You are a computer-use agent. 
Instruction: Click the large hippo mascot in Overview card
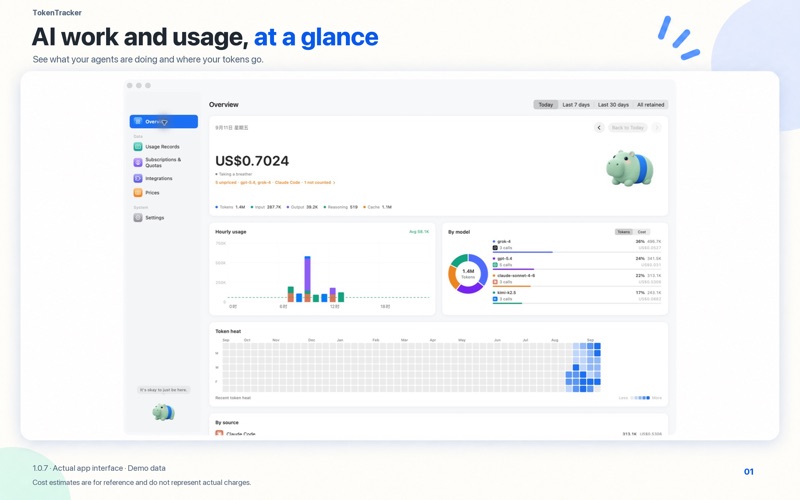pos(630,168)
